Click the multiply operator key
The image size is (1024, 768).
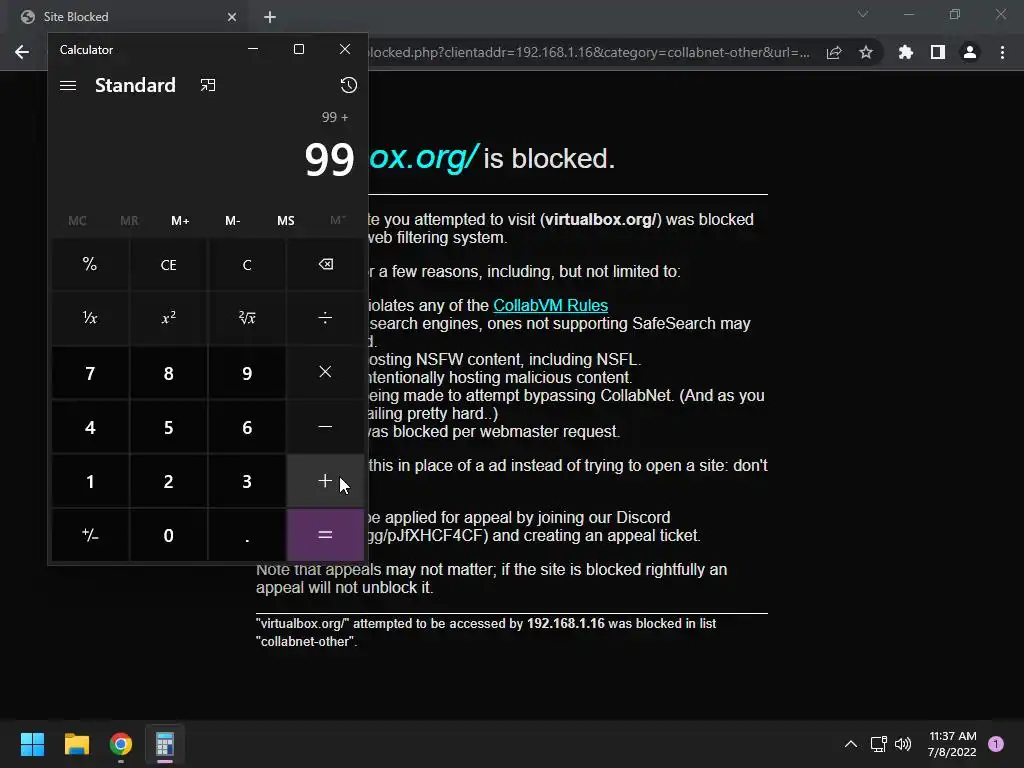pyautogui.click(x=325, y=372)
